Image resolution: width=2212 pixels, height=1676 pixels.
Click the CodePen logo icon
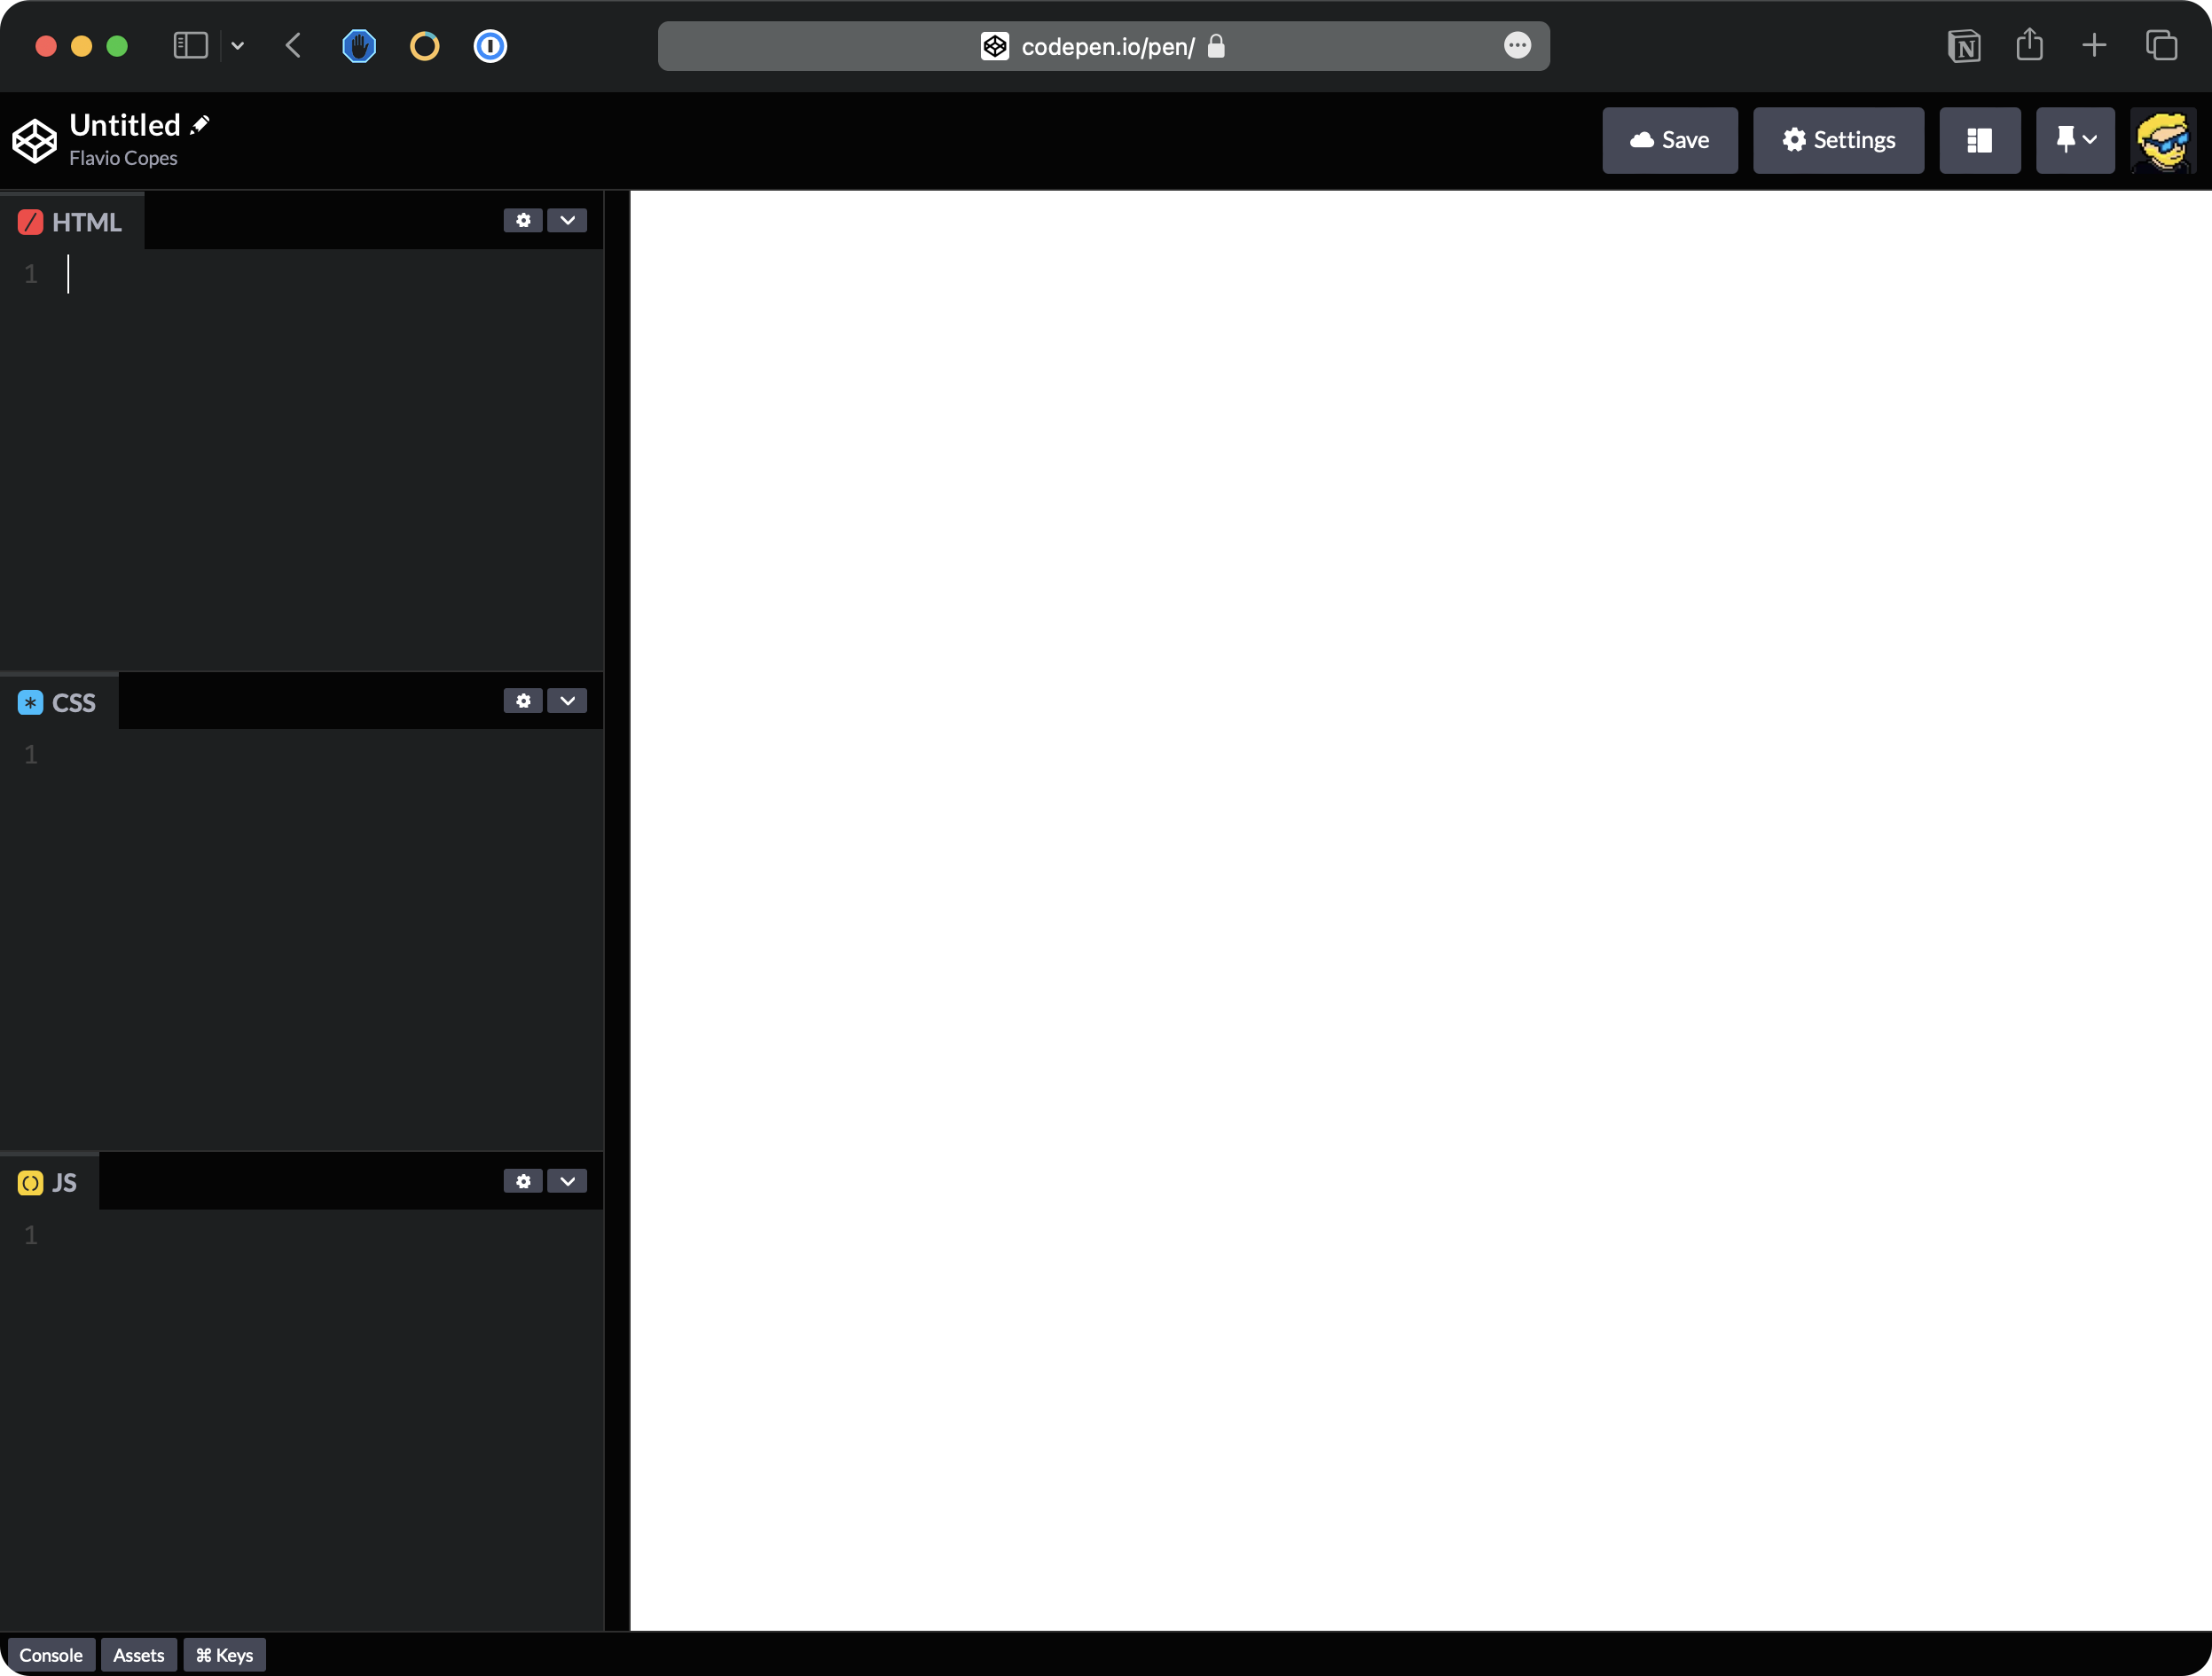point(34,140)
